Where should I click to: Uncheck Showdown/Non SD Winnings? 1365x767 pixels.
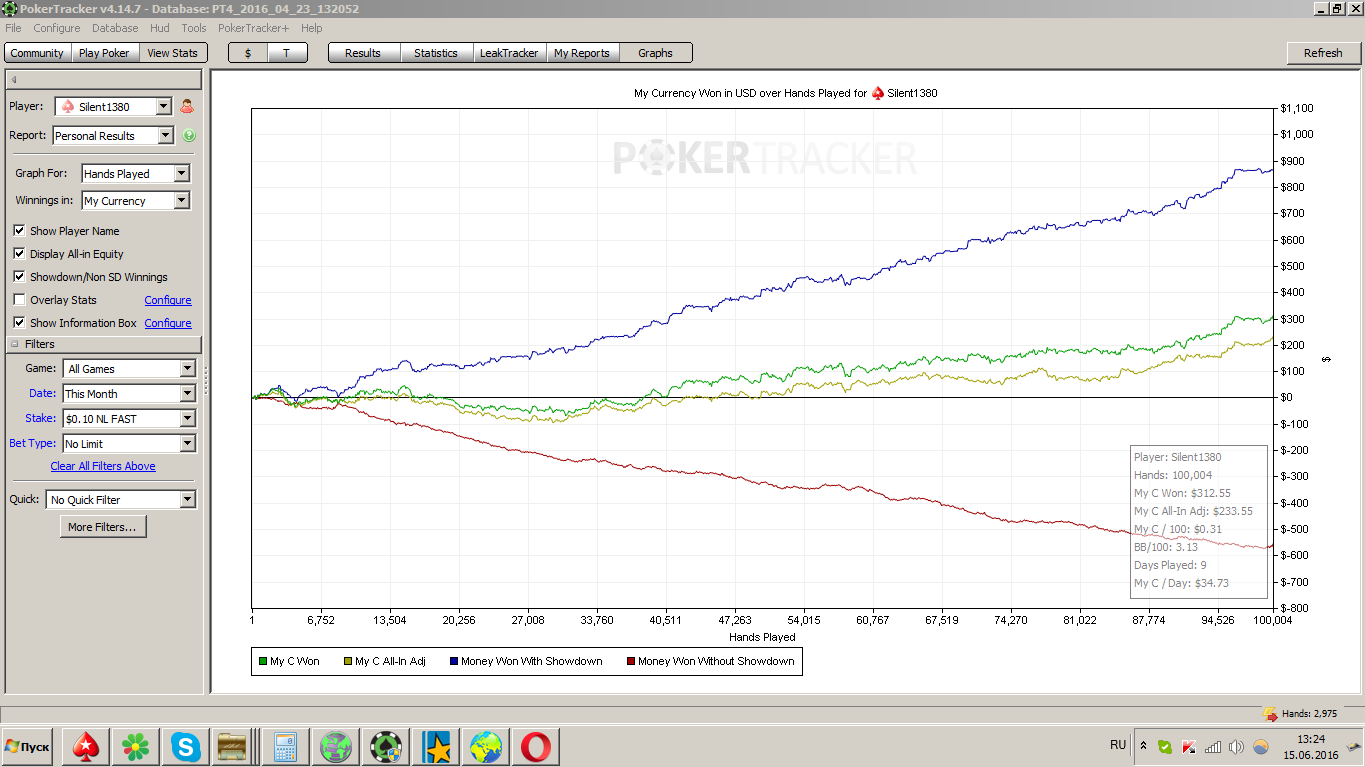tap(19, 277)
